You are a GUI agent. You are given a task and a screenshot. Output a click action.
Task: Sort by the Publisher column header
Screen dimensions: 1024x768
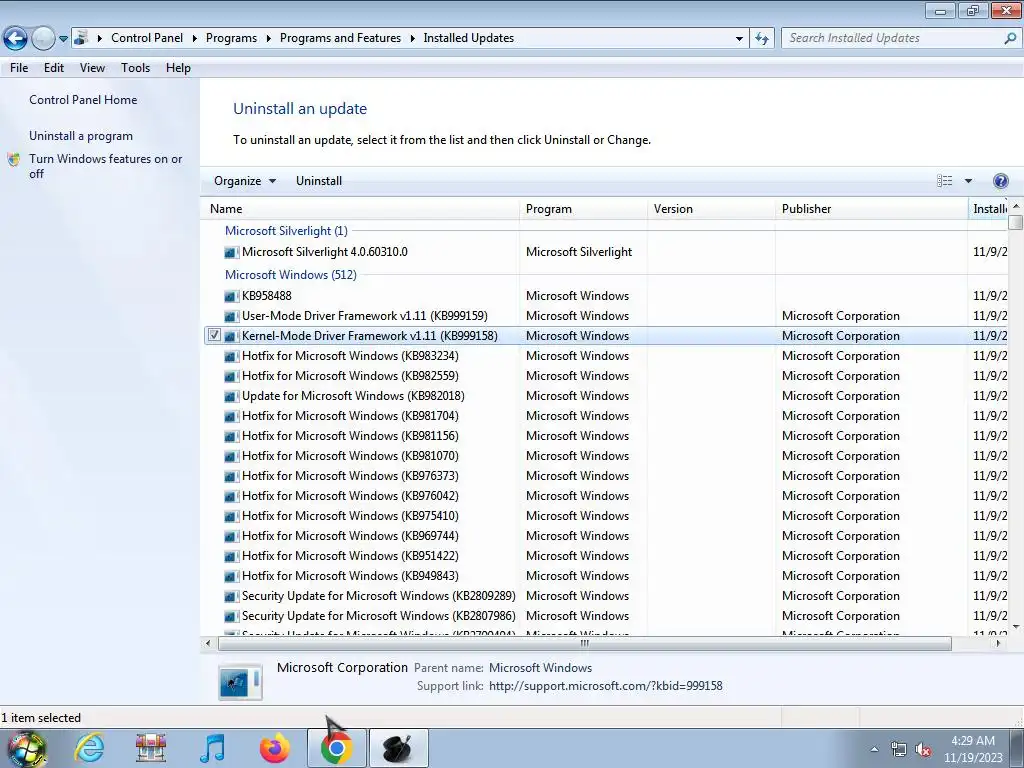[872, 209]
